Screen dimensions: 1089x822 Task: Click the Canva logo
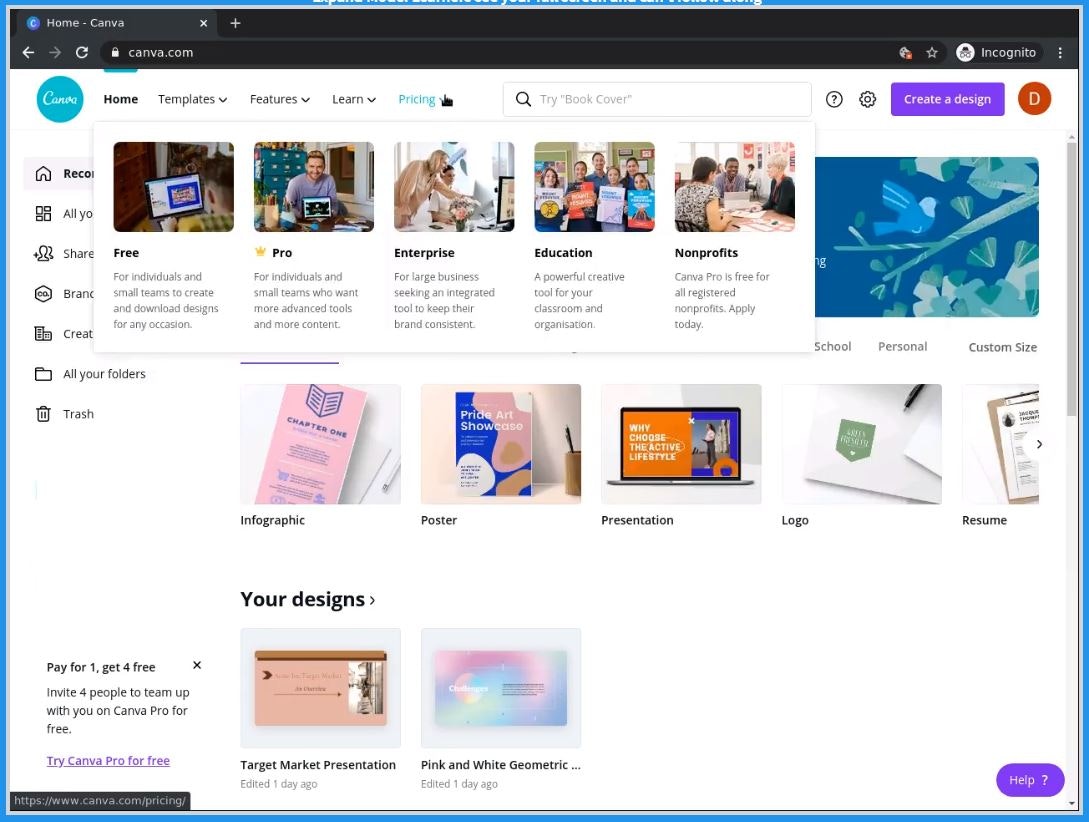[60, 99]
